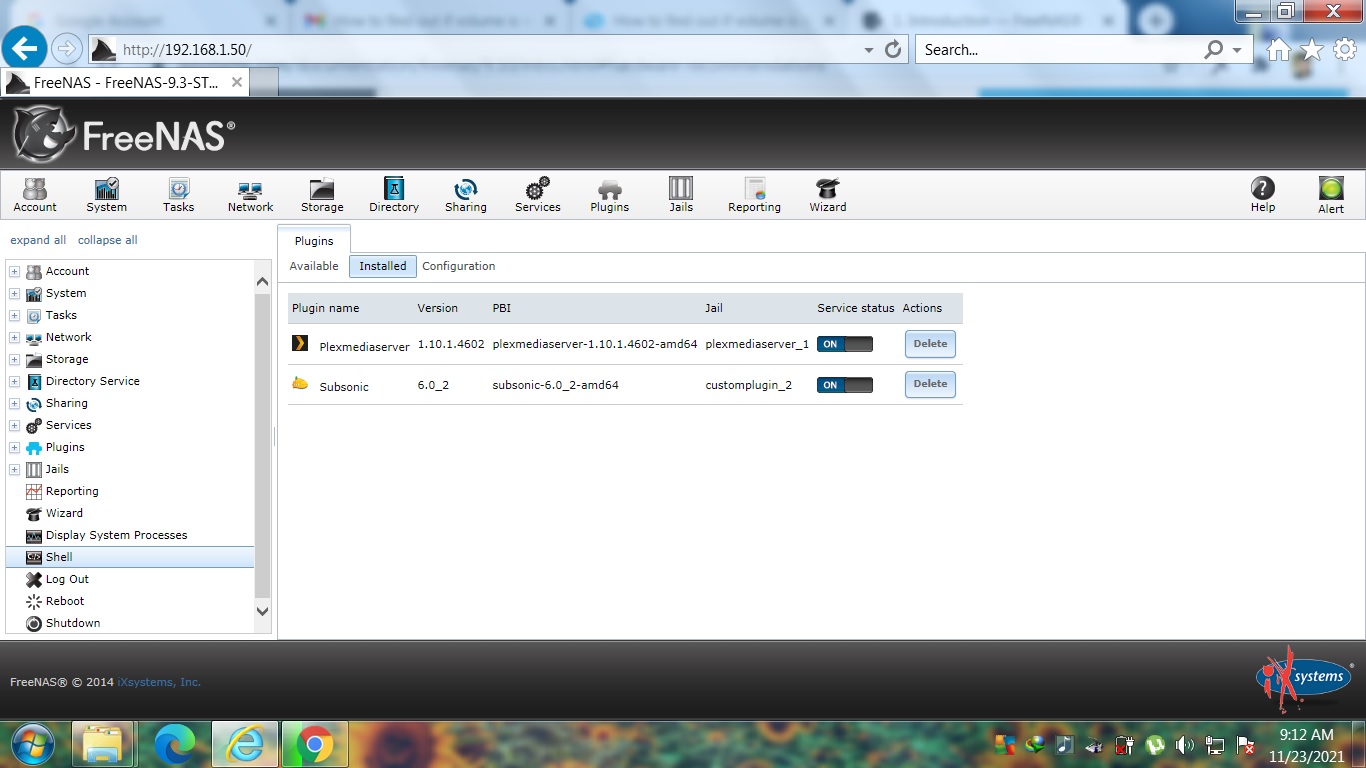Open address bar dropdown arrow
1366x768 pixels.
point(868,49)
